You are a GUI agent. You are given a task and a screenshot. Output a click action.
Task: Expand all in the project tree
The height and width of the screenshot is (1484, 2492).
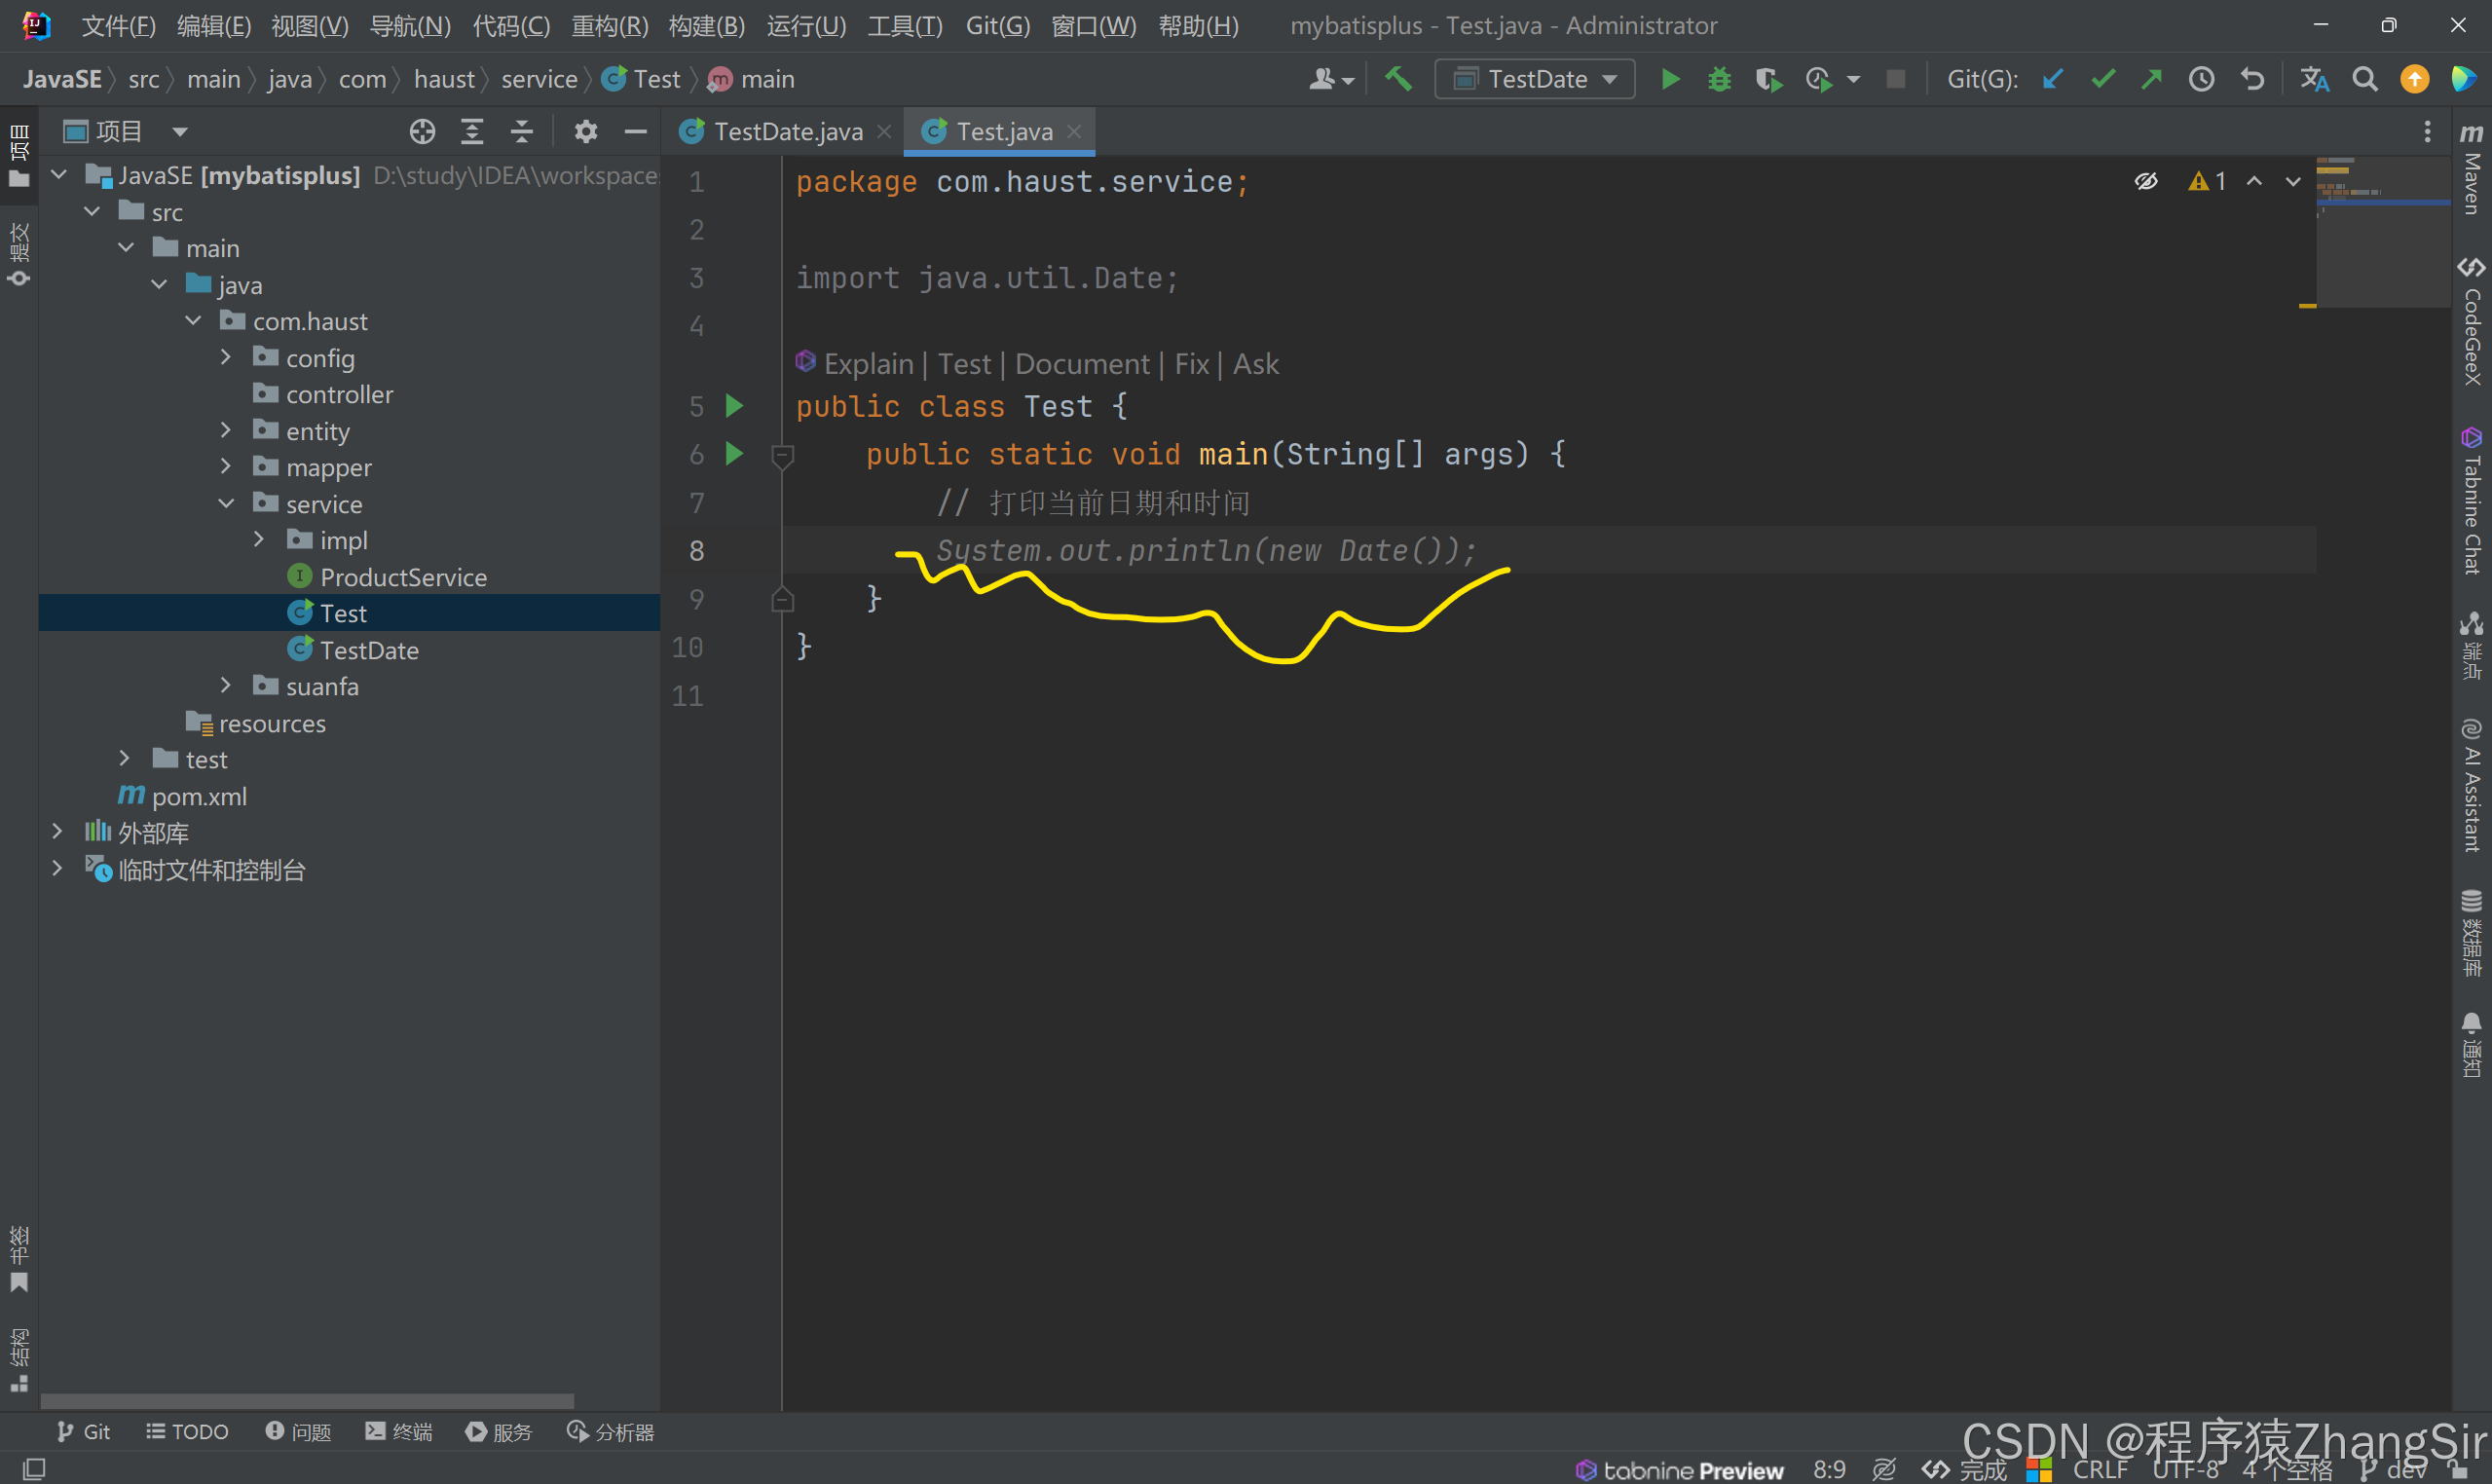472,131
